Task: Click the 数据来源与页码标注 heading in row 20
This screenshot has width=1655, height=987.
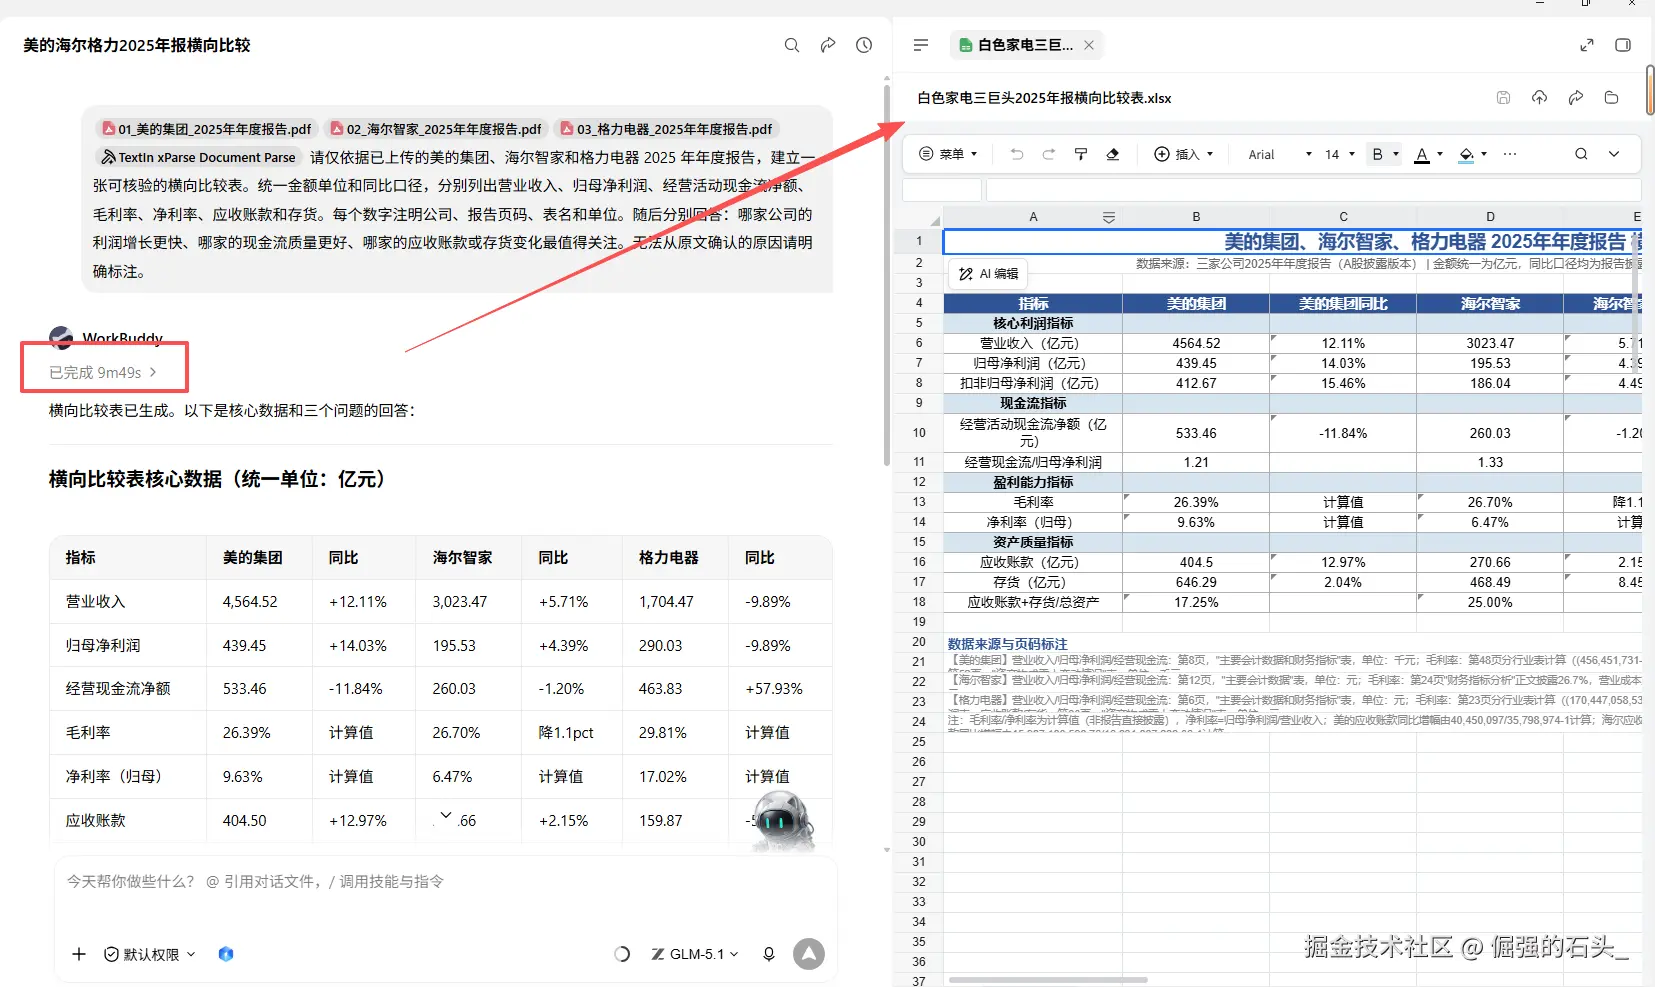Action: [1007, 644]
